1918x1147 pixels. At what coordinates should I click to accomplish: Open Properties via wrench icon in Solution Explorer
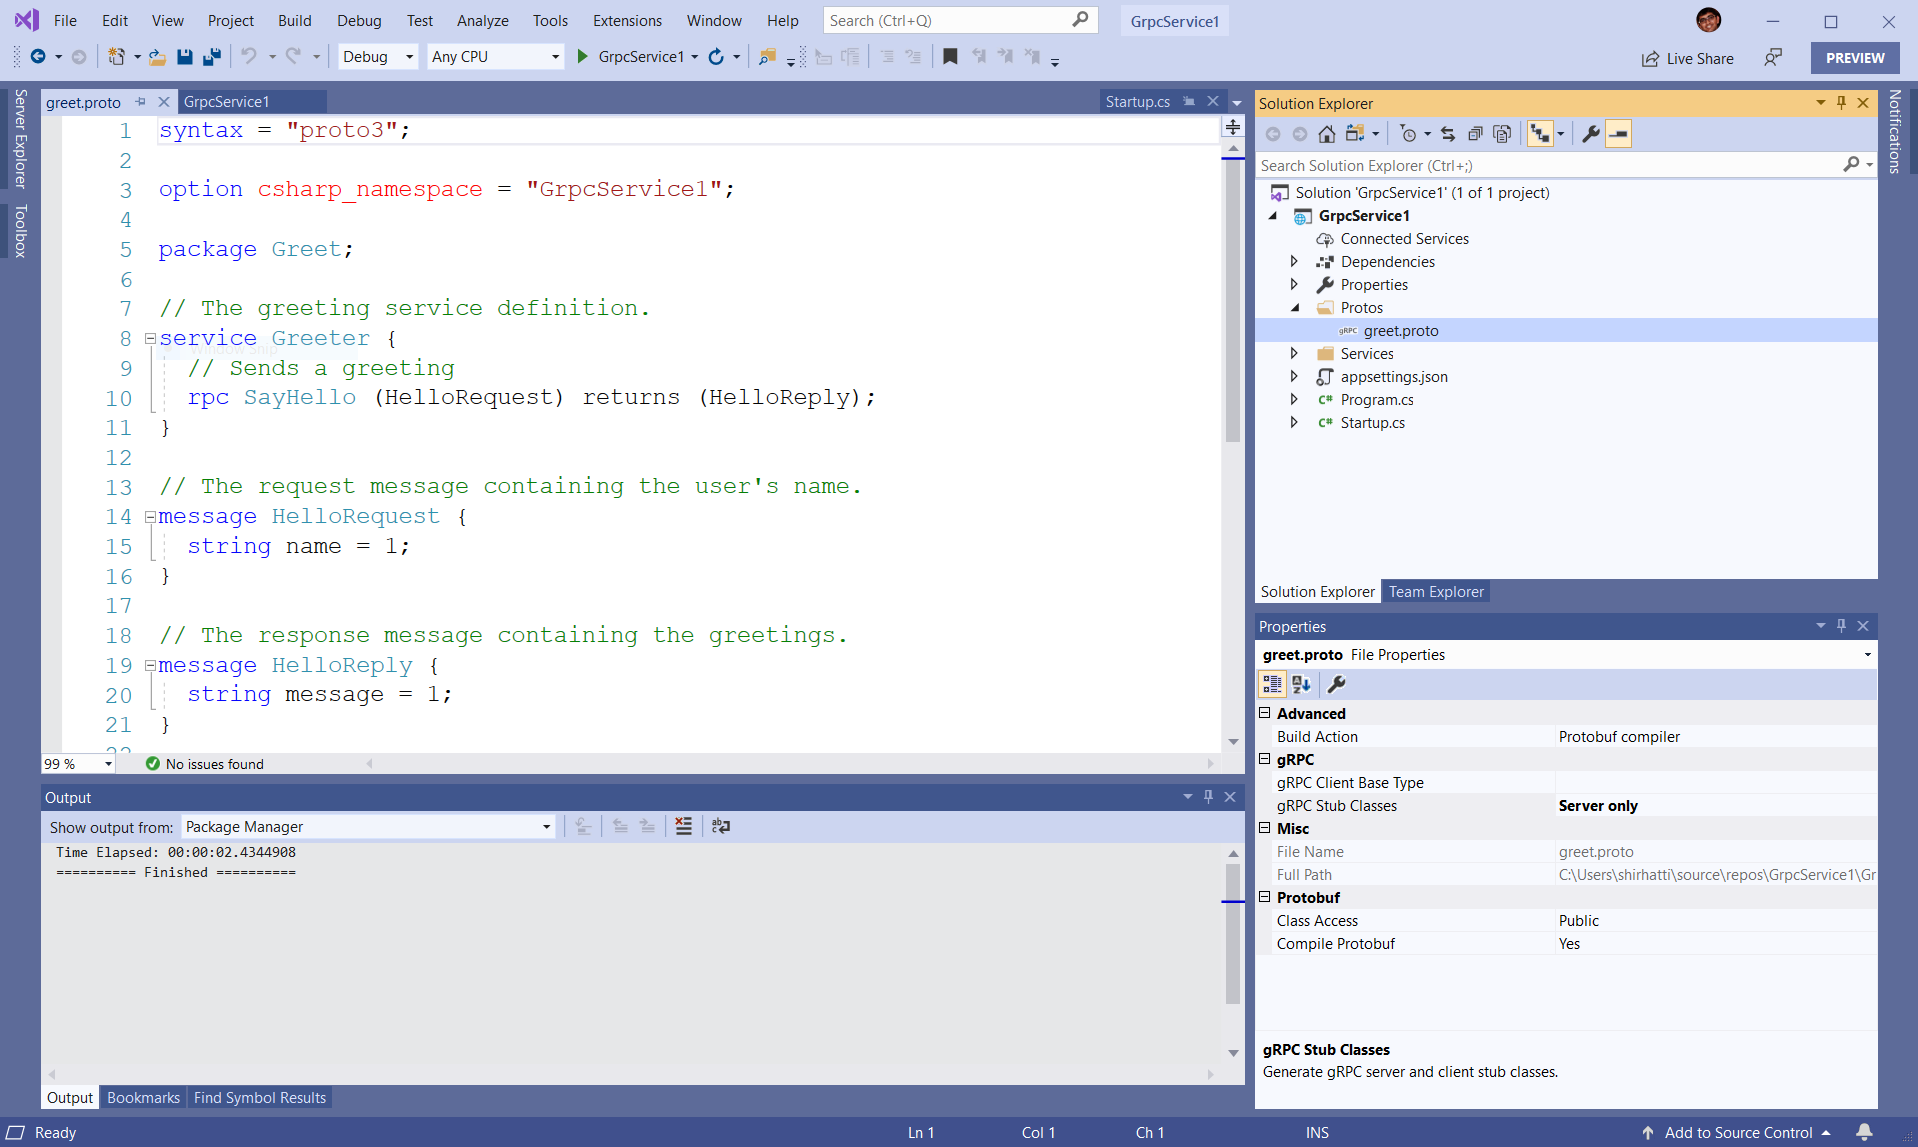(1590, 133)
